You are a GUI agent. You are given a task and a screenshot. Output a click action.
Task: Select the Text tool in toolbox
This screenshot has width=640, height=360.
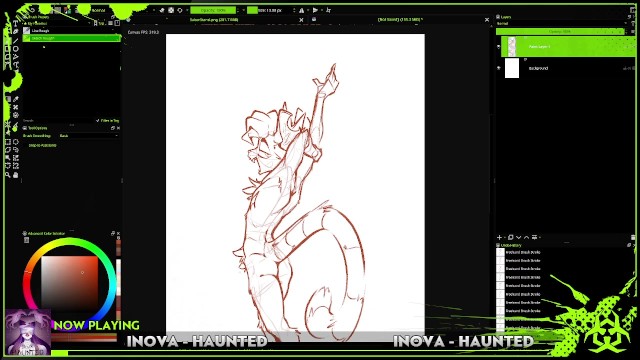tap(16, 24)
